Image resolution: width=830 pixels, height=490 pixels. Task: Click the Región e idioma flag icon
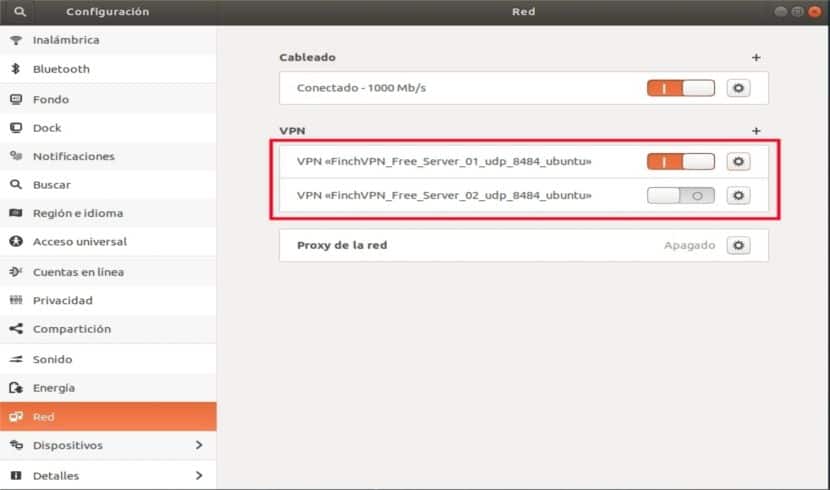tap(16, 213)
